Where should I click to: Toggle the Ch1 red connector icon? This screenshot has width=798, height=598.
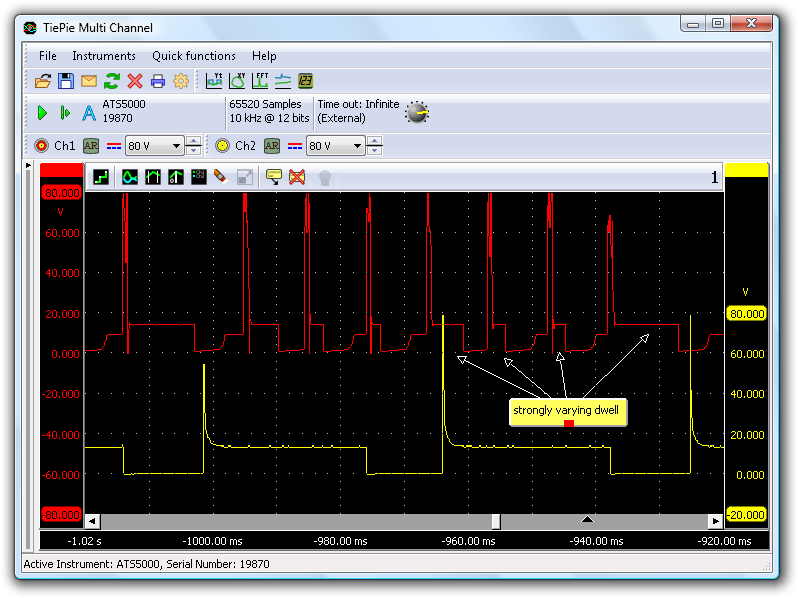pyautogui.click(x=41, y=146)
